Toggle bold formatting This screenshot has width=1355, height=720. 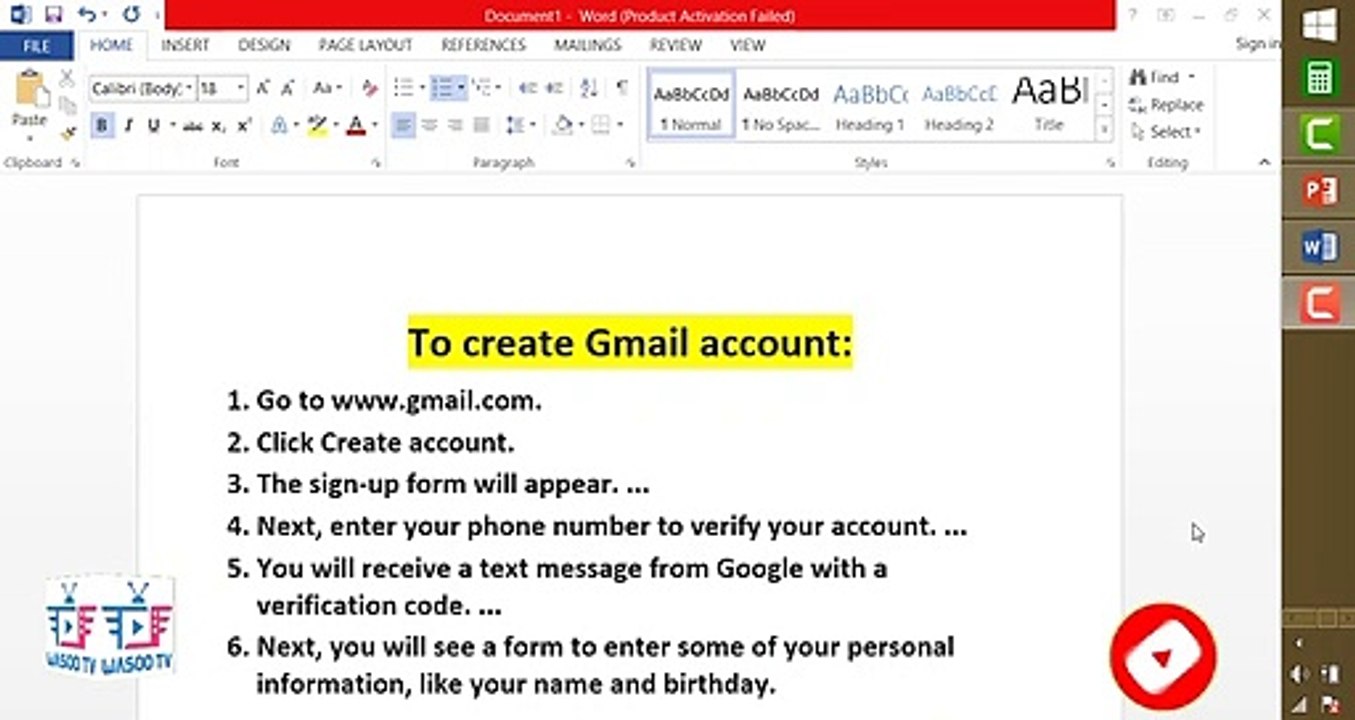(x=101, y=125)
